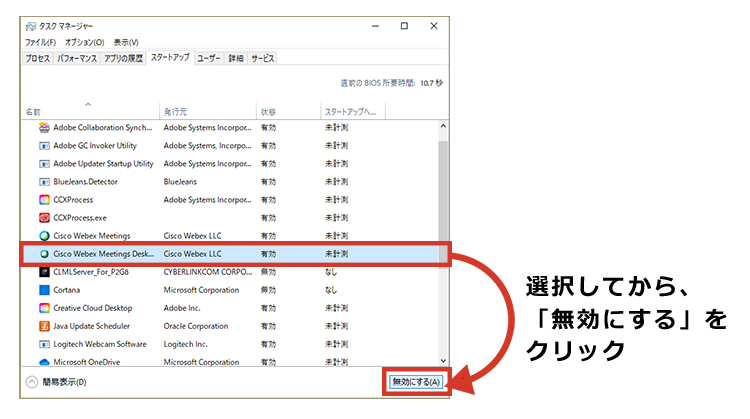Click the list scrollbar thumb
Image resolution: width=750 pixels, height=419 pixels.
pos(443,203)
